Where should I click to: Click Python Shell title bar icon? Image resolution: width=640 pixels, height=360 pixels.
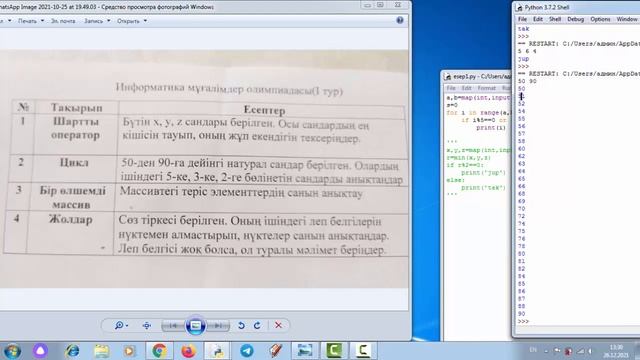point(519,7)
